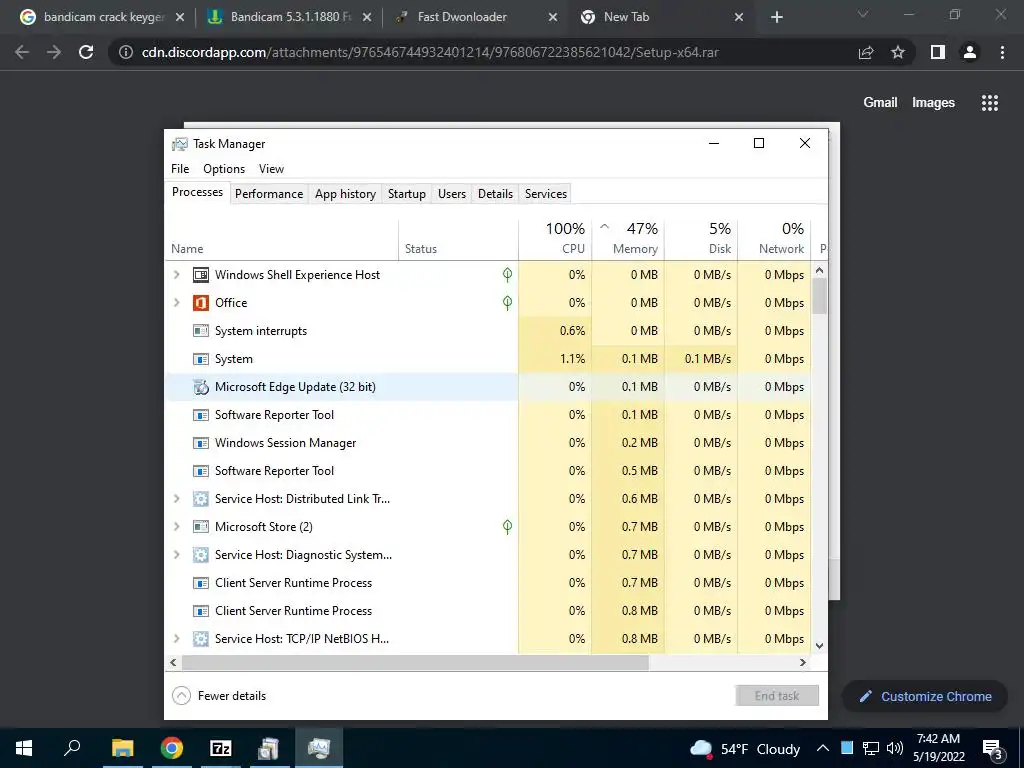Click the Microsoft Edge Update process icon
Screen dimensions: 1024x768
click(x=200, y=387)
